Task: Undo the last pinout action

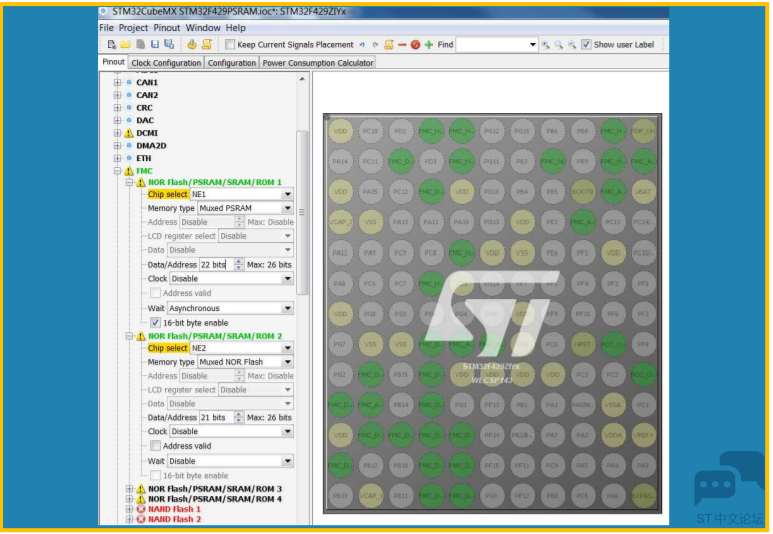Action: 362,45
